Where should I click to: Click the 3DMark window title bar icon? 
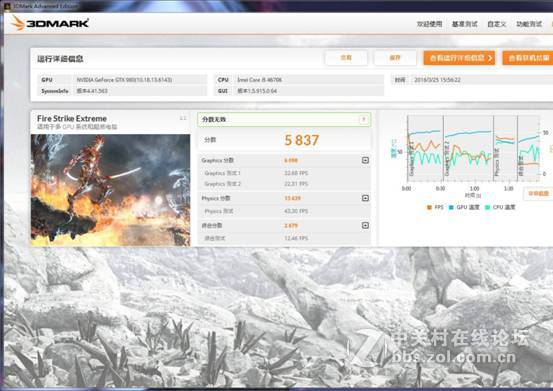[x=7, y=6]
